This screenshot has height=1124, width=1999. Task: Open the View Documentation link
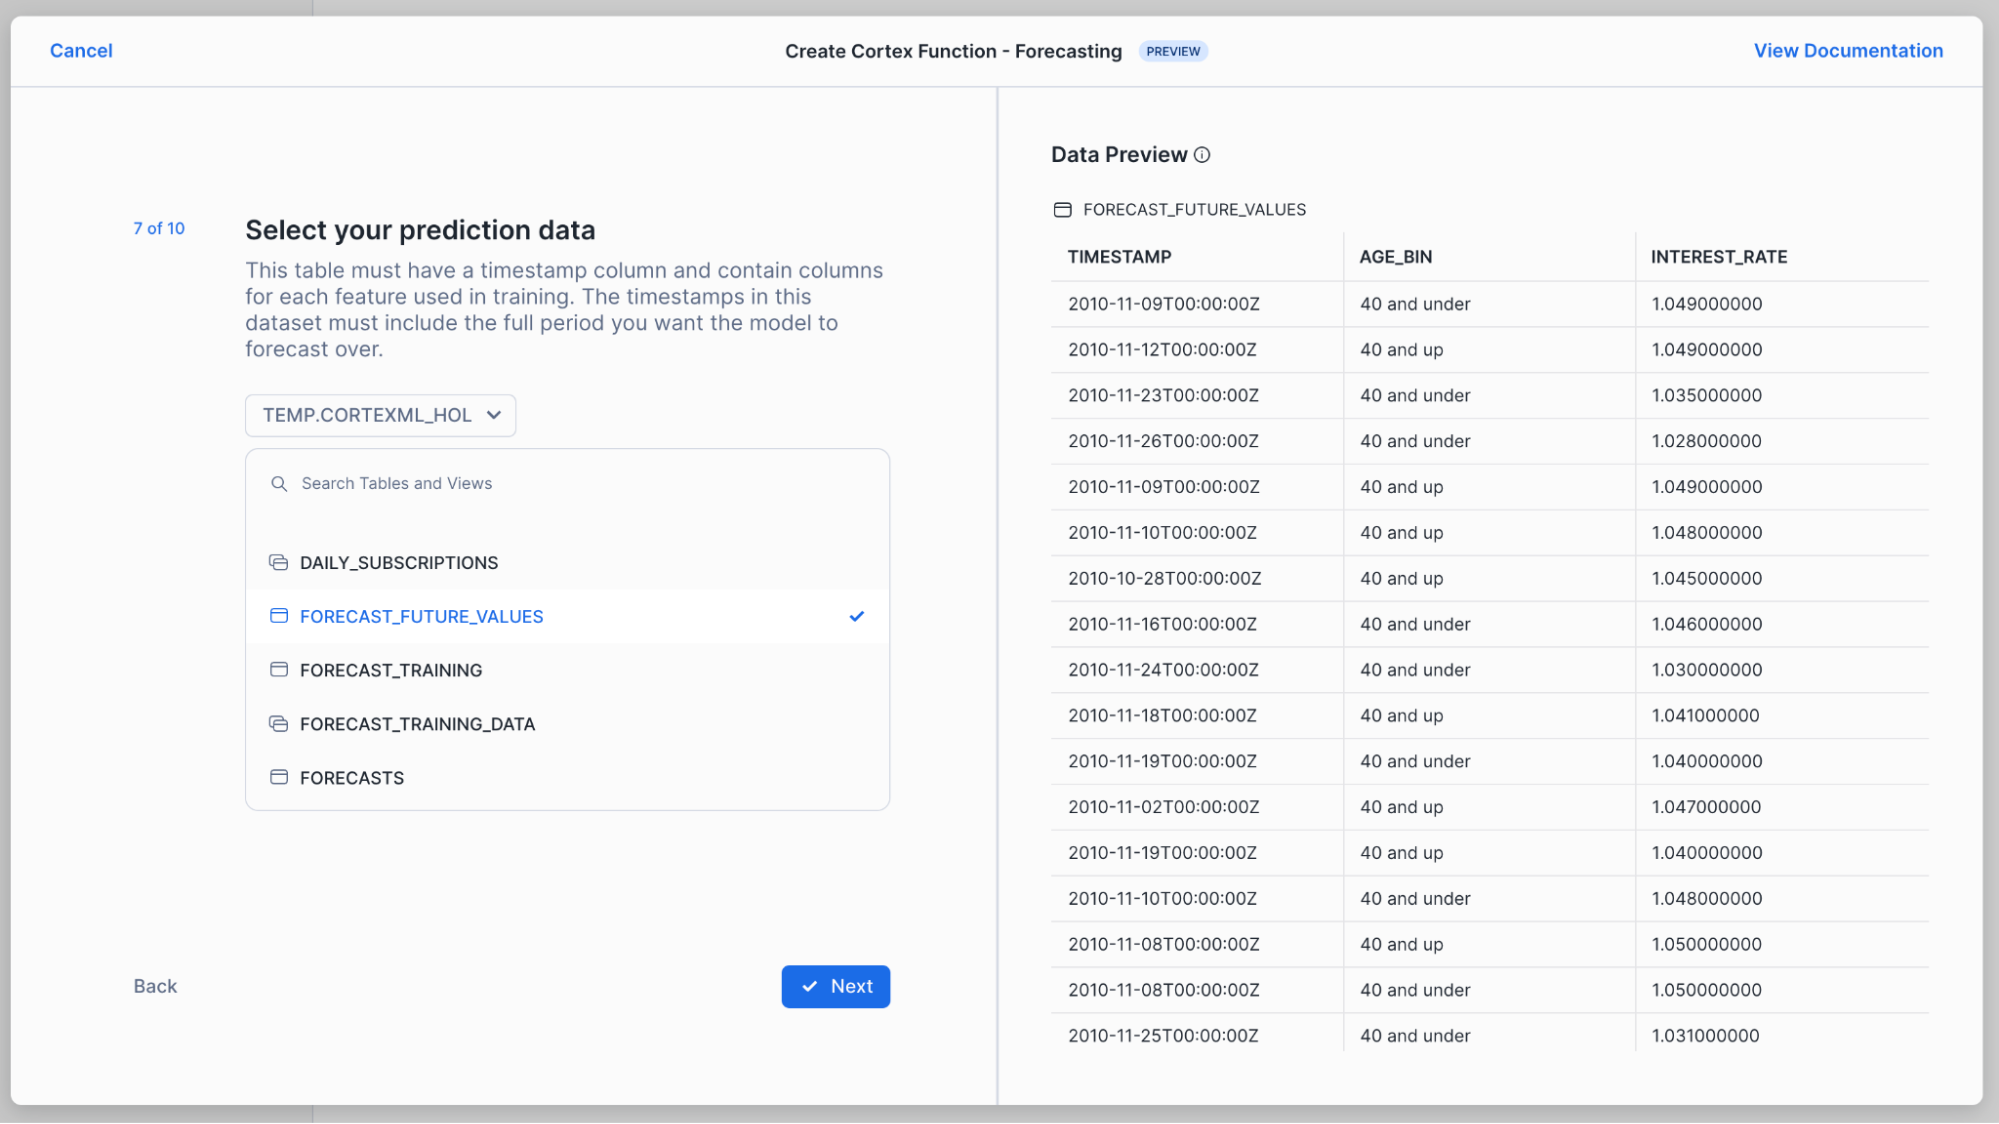(1847, 51)
